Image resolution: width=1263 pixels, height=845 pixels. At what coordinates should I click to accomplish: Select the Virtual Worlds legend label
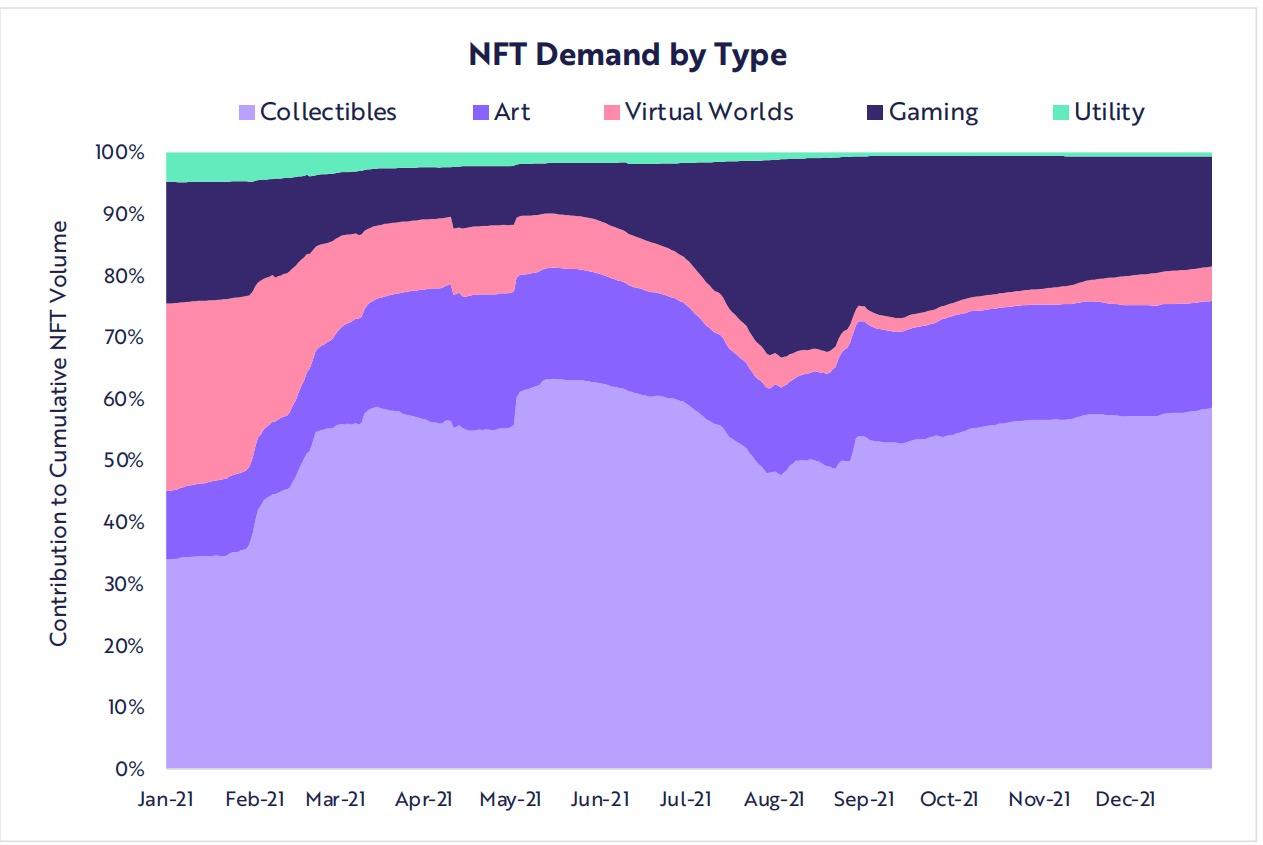coord(709,112)
